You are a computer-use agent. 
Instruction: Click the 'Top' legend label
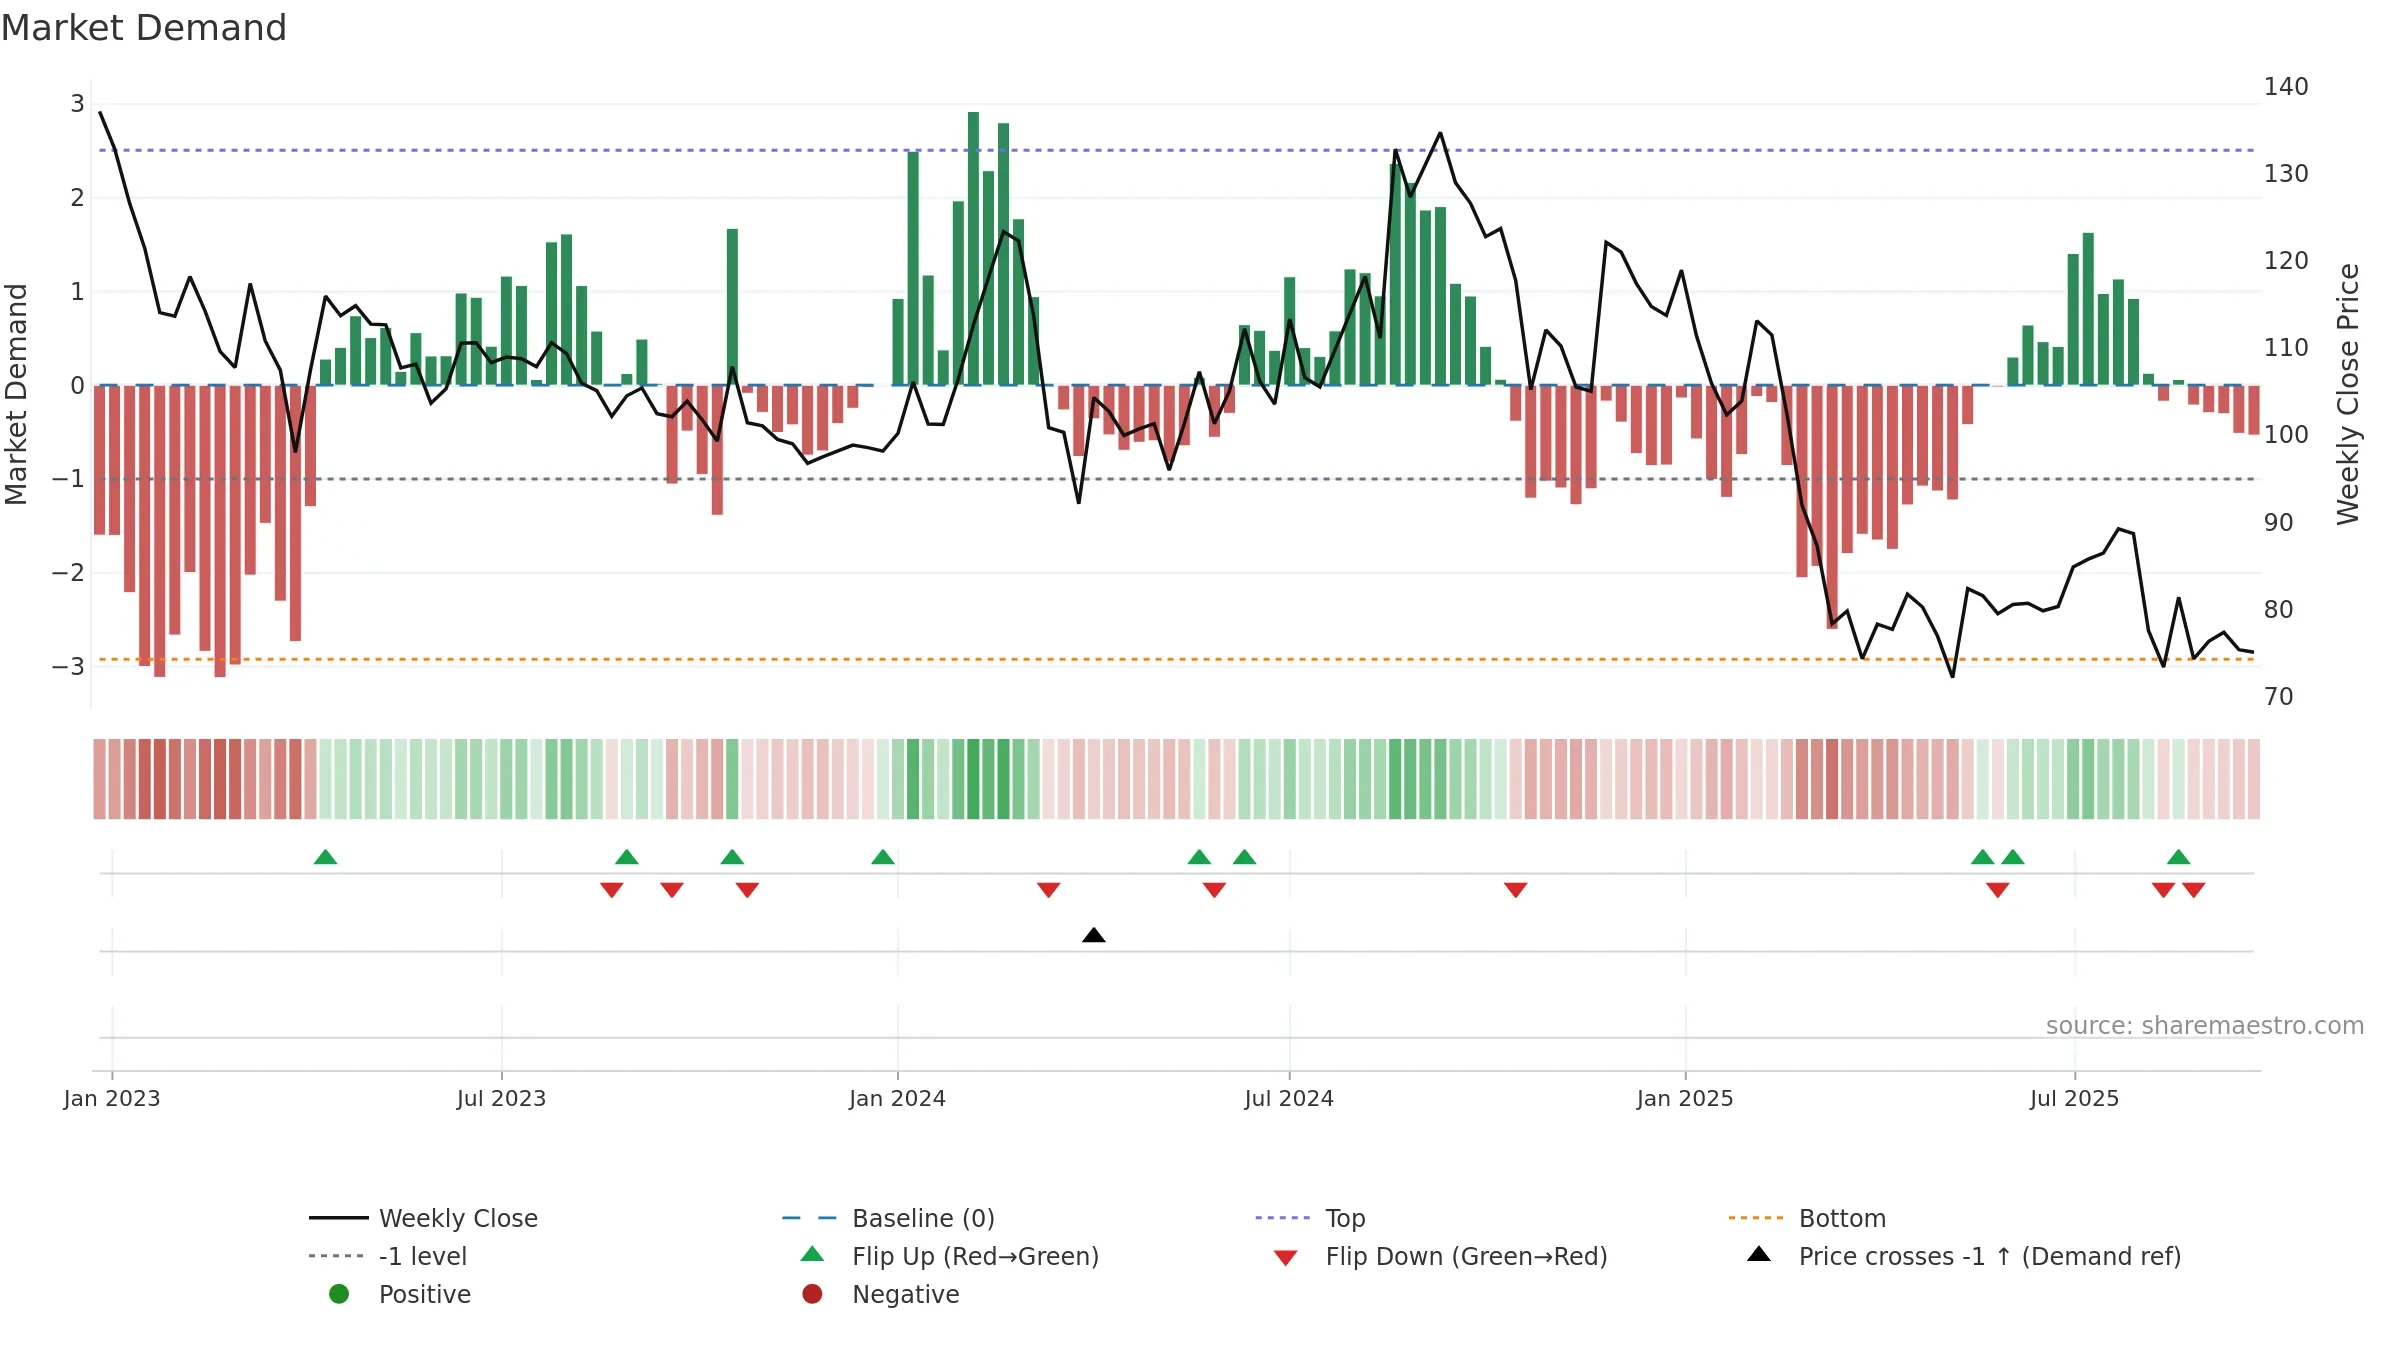coord(1345,1219)
